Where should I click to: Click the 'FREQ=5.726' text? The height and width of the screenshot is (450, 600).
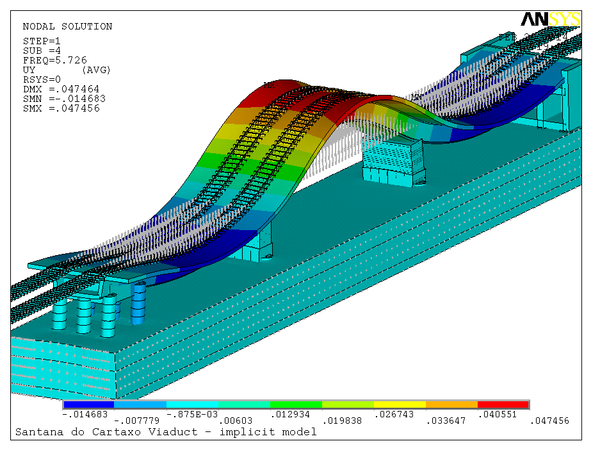[x=55, y=60]
